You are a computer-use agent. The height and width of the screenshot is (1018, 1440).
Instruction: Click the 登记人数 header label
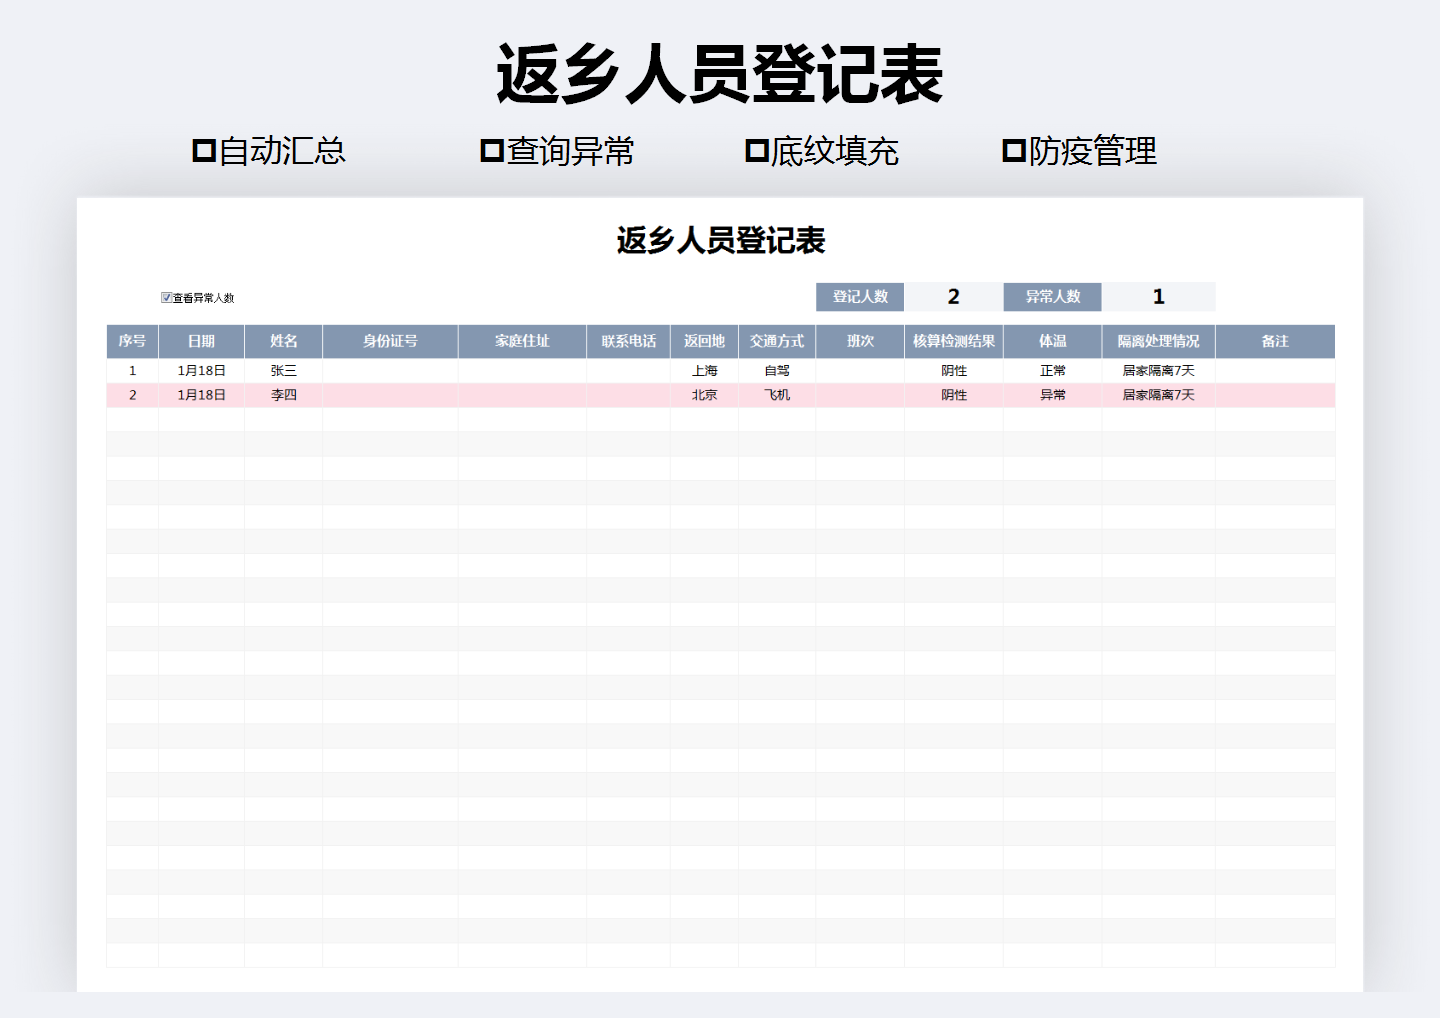pyautogui.click(x=861, y=296)
